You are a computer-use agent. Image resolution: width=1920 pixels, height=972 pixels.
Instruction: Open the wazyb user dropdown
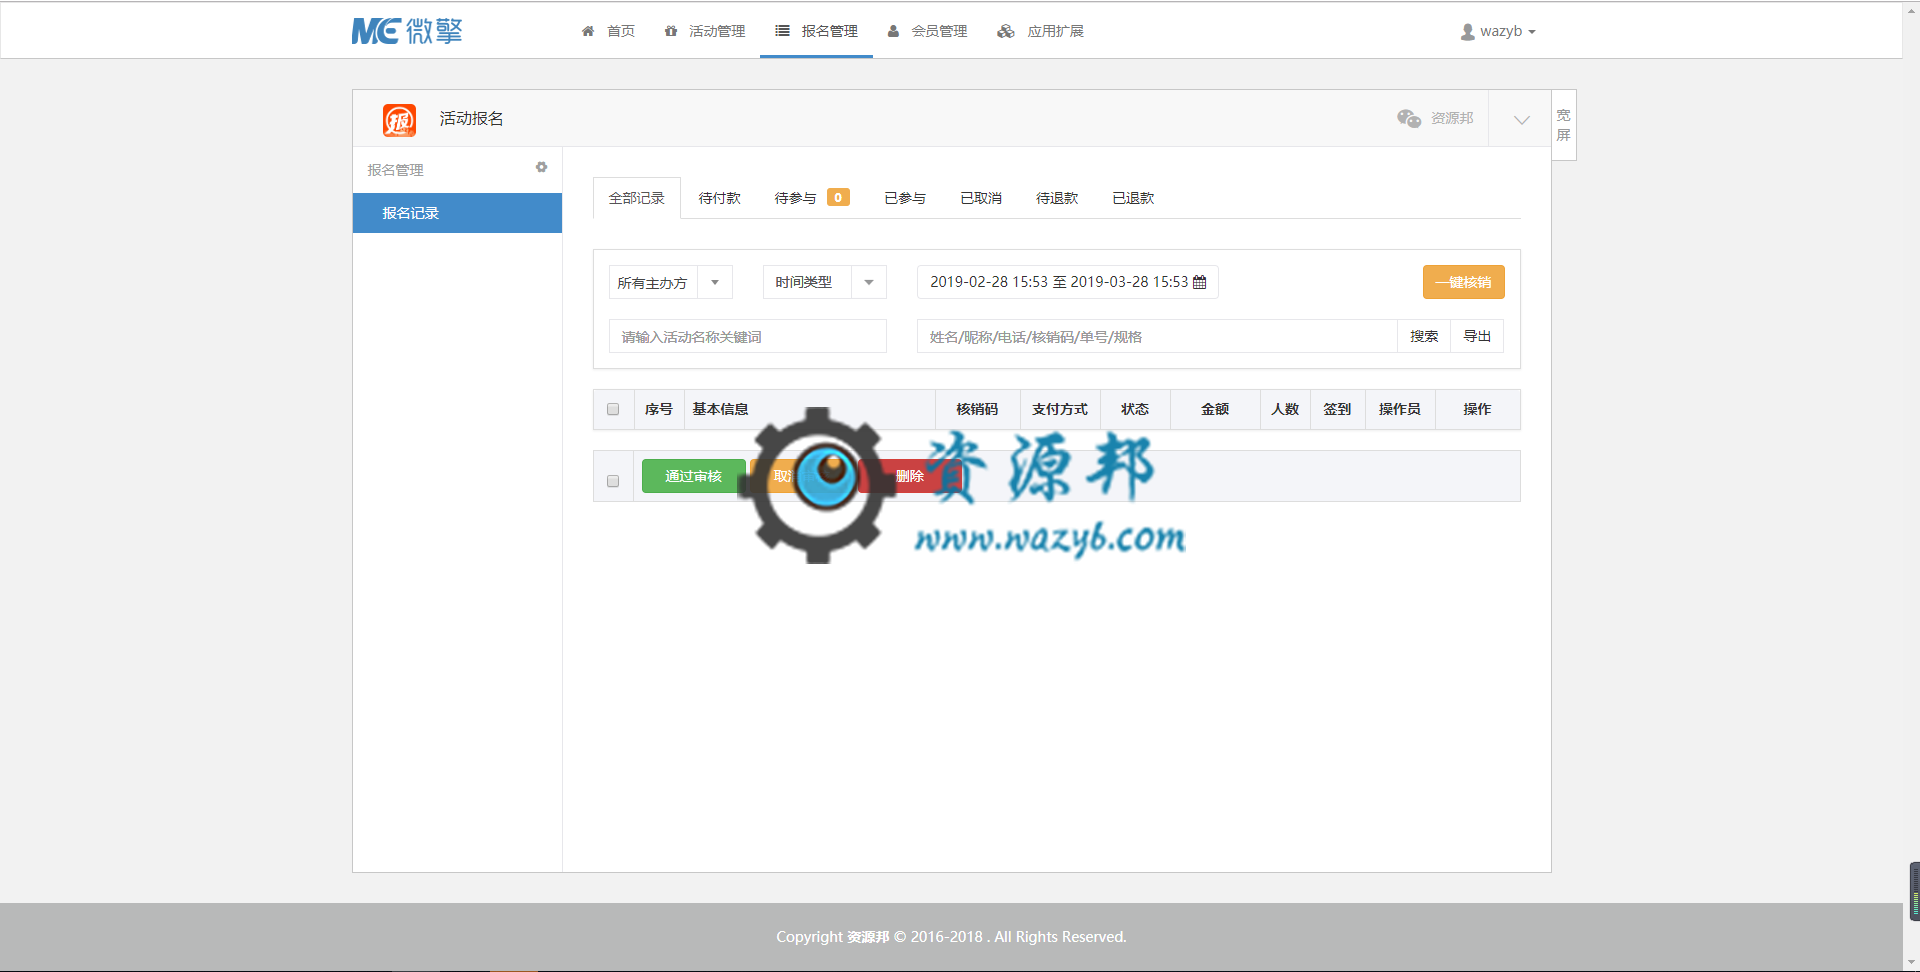1498,31
